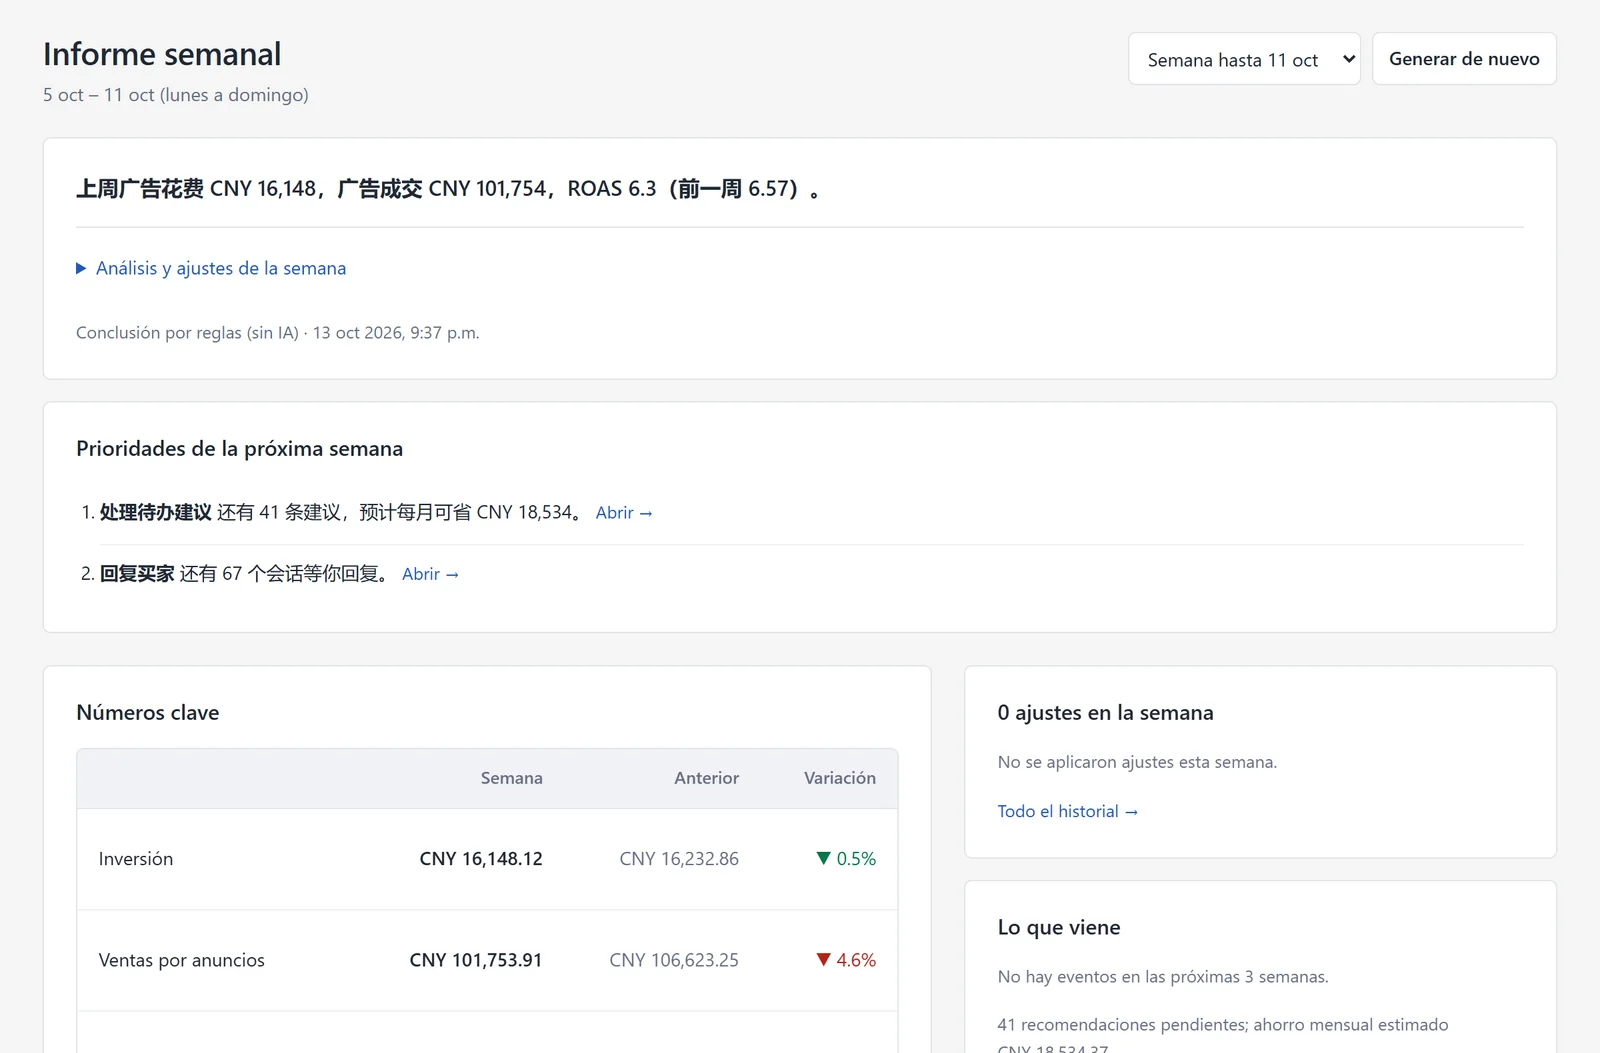Image resolution: width=1600 pixels, height=1053 pixels.
Task: Select the previous value 'CNY 16,232.86'
Action: (679, 859)
